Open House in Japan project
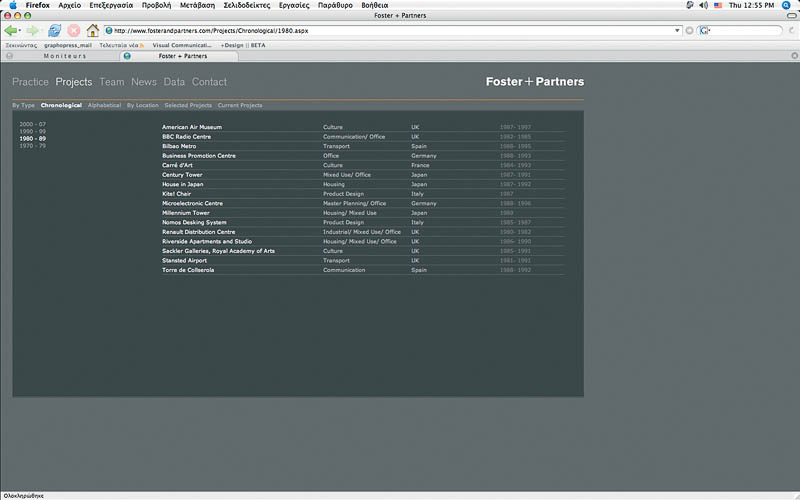The width and height of the screenshot is (800, 500). point(183,184)
